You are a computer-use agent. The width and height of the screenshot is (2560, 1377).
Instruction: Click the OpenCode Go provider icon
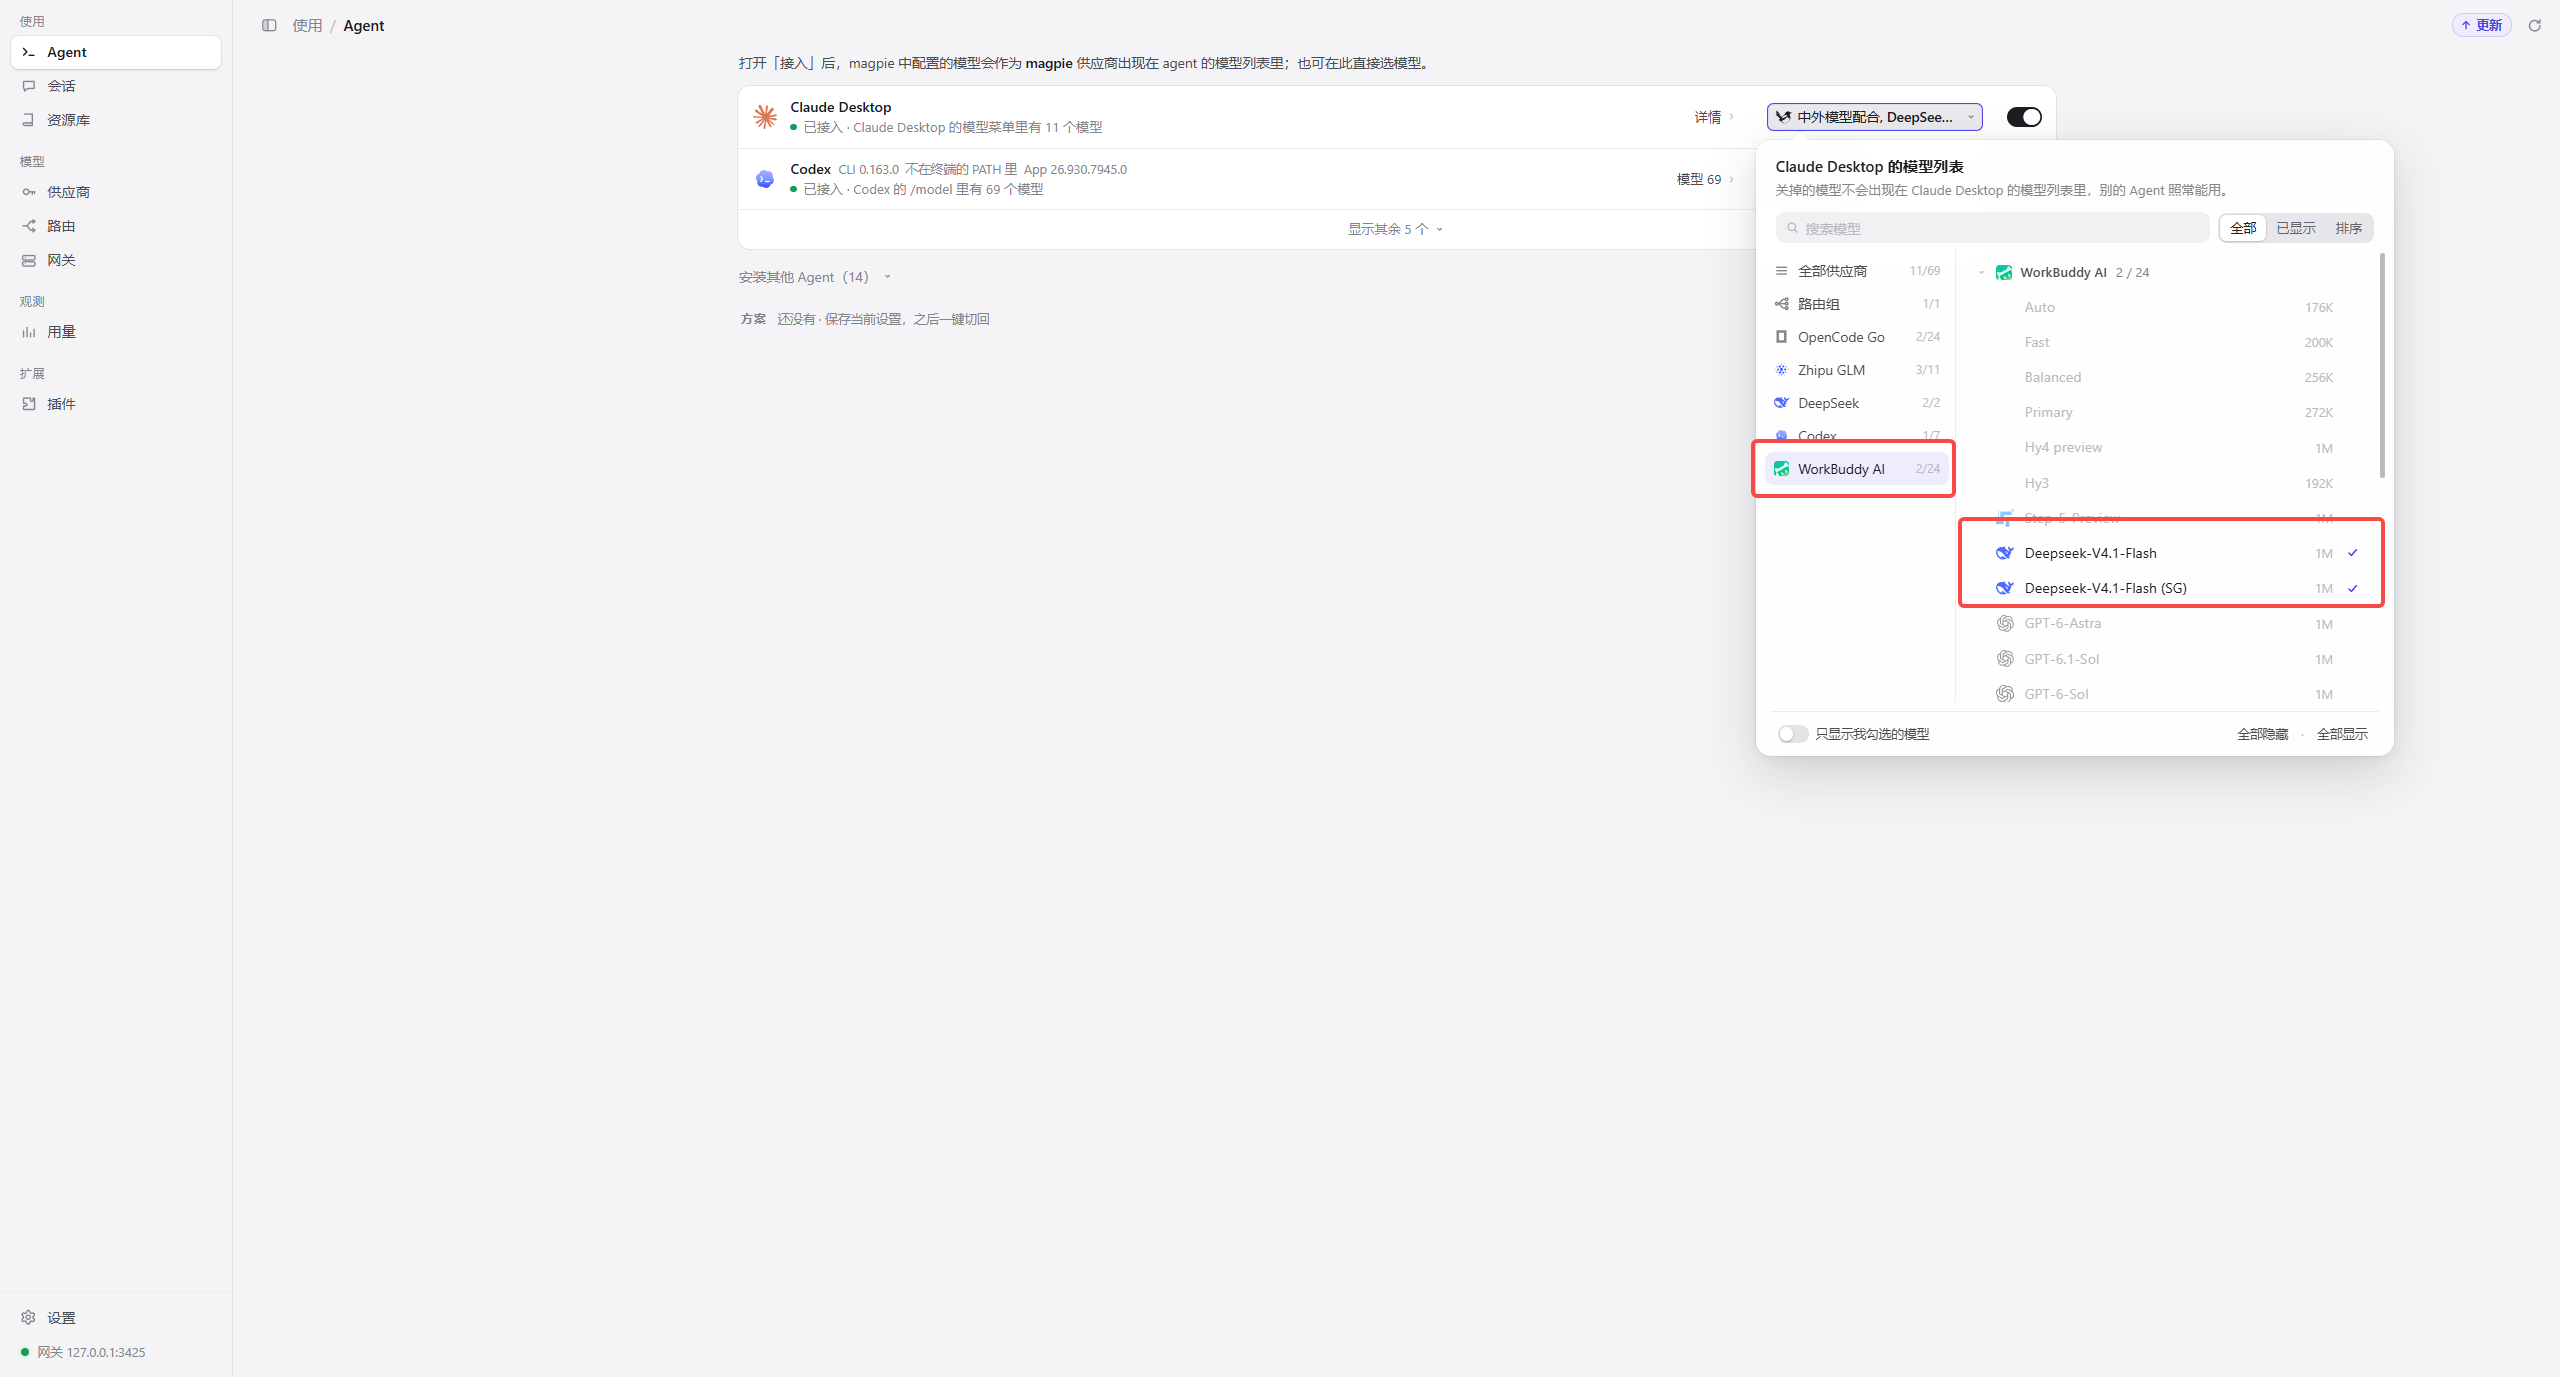(1781, 337)
